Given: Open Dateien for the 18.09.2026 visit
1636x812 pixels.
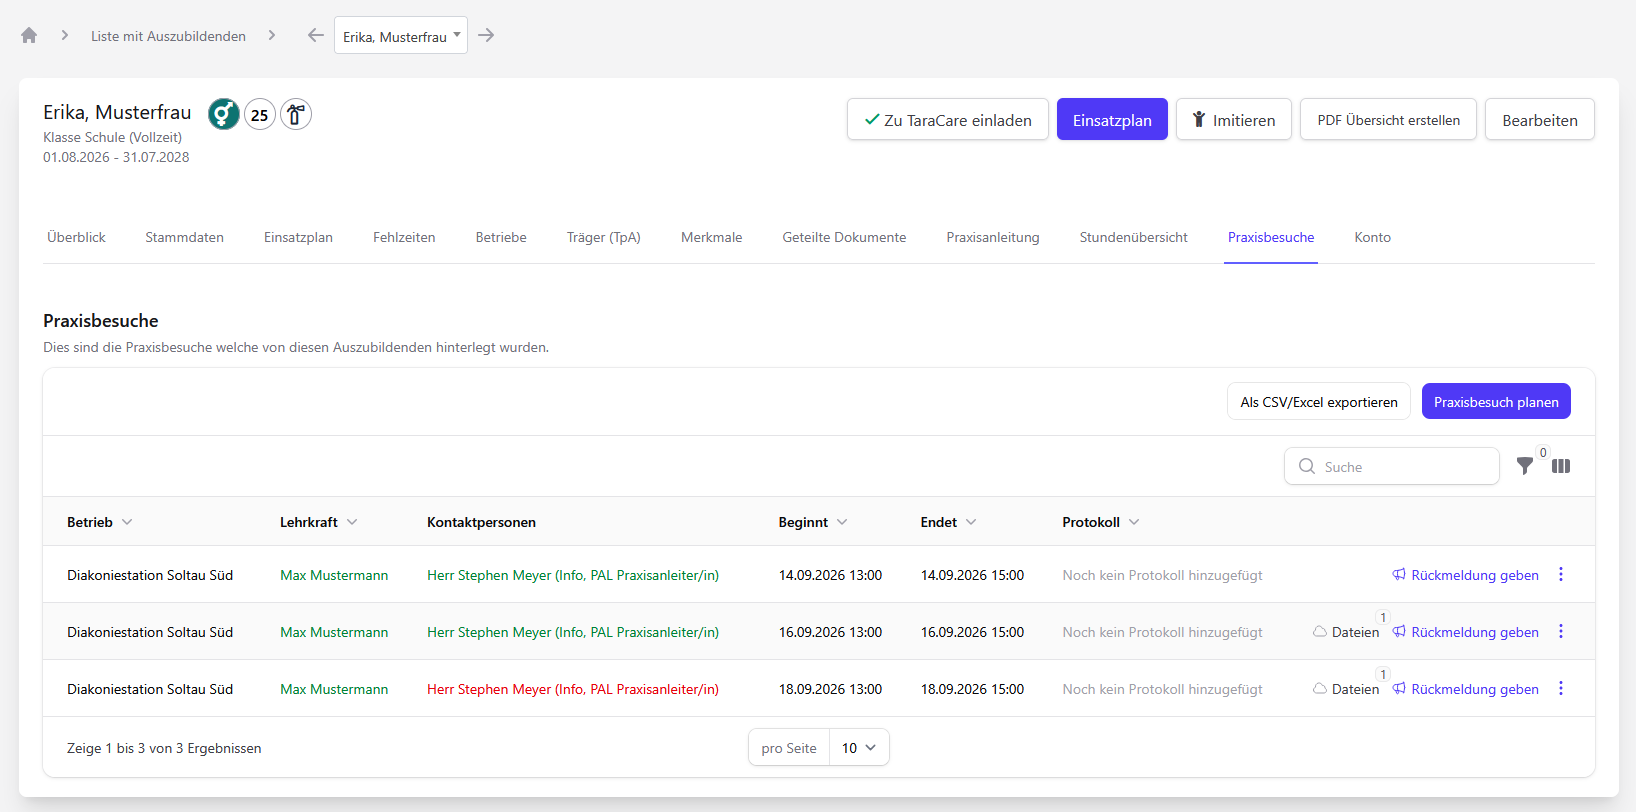Looking at the screenshot, I should 1346,689.
